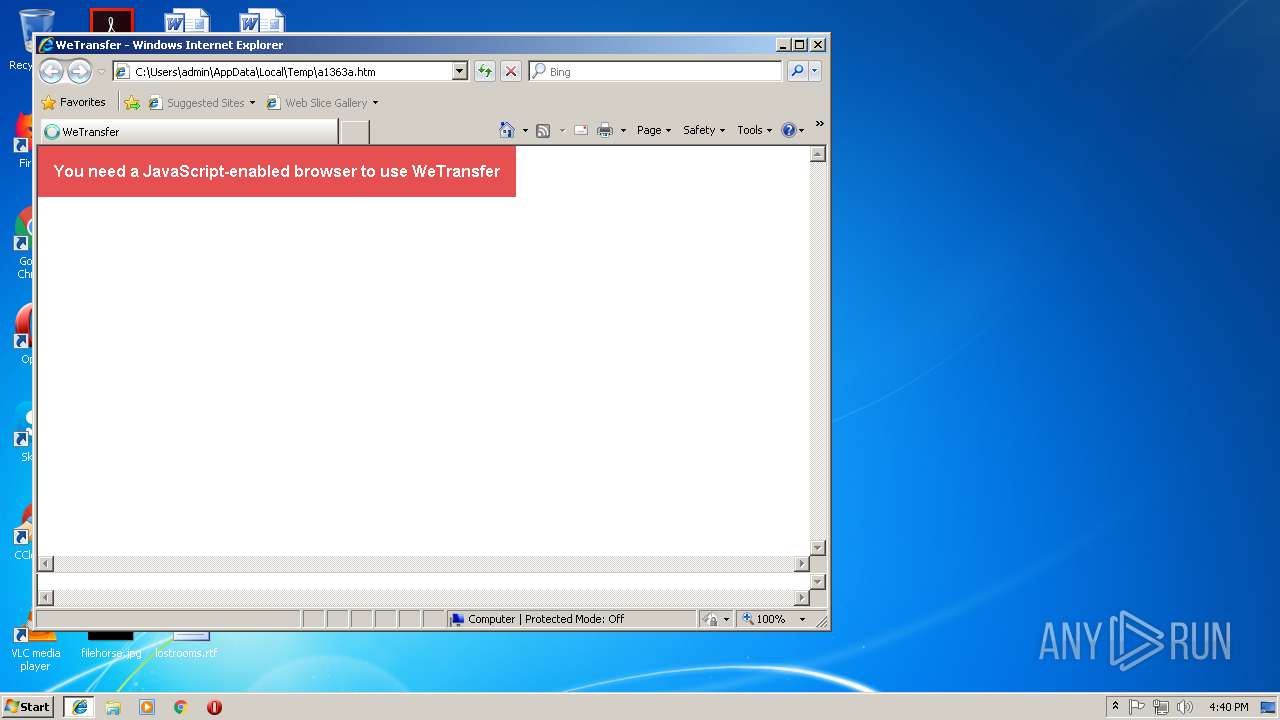The height and width of the screenshot is (720, 1280).
Task: Select the filehorse.jpg desktop file
Action: pos(111,645)
